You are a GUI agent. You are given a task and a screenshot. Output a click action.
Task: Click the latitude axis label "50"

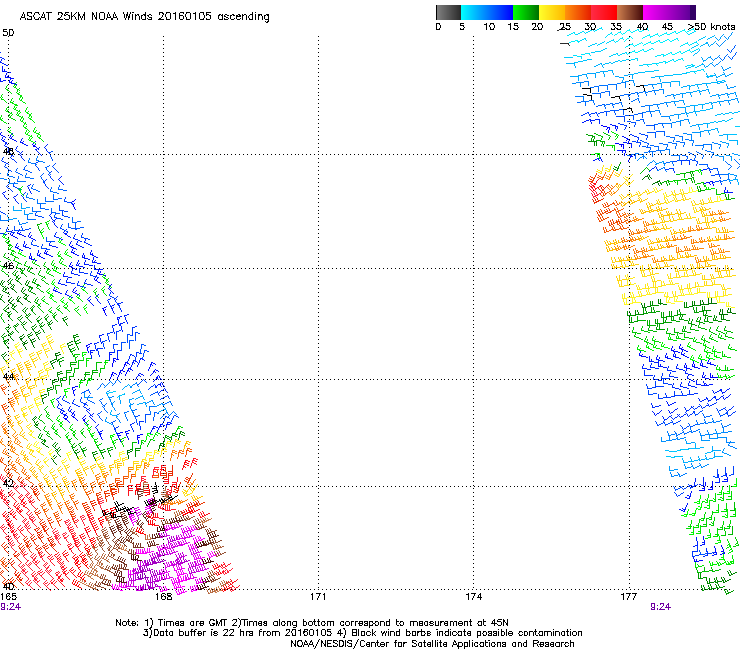(x=8, y=33)
